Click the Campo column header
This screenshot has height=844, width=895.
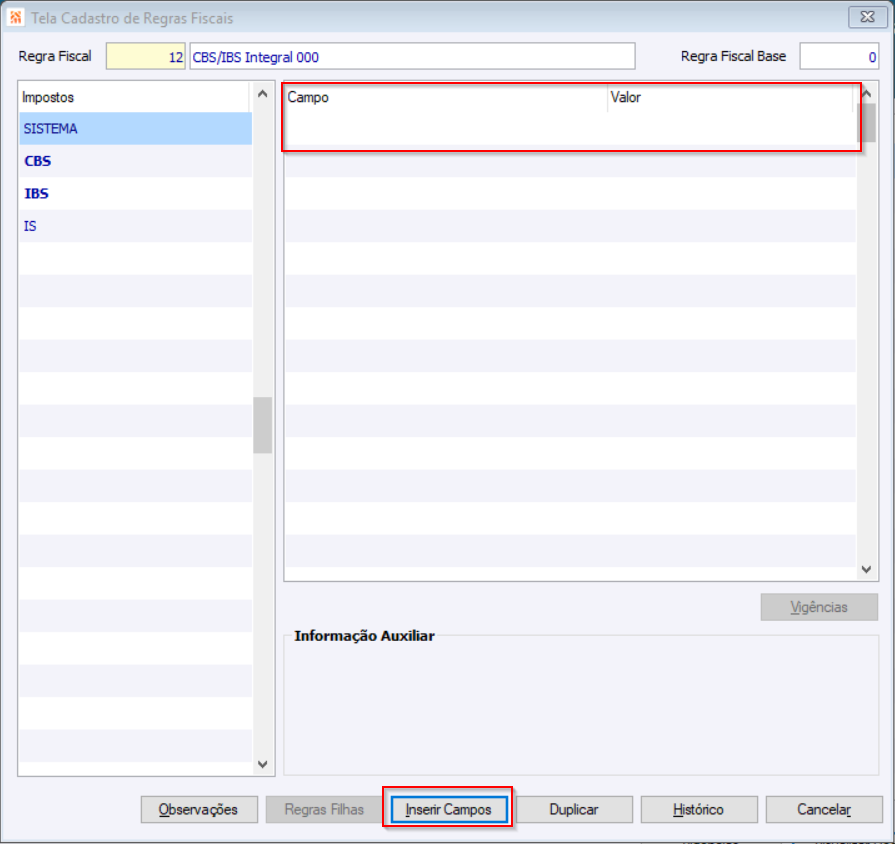point(446,97)
